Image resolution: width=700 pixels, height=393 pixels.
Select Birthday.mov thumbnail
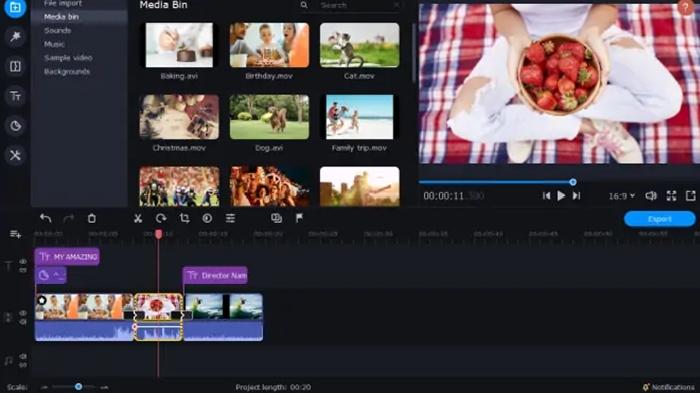269,45
